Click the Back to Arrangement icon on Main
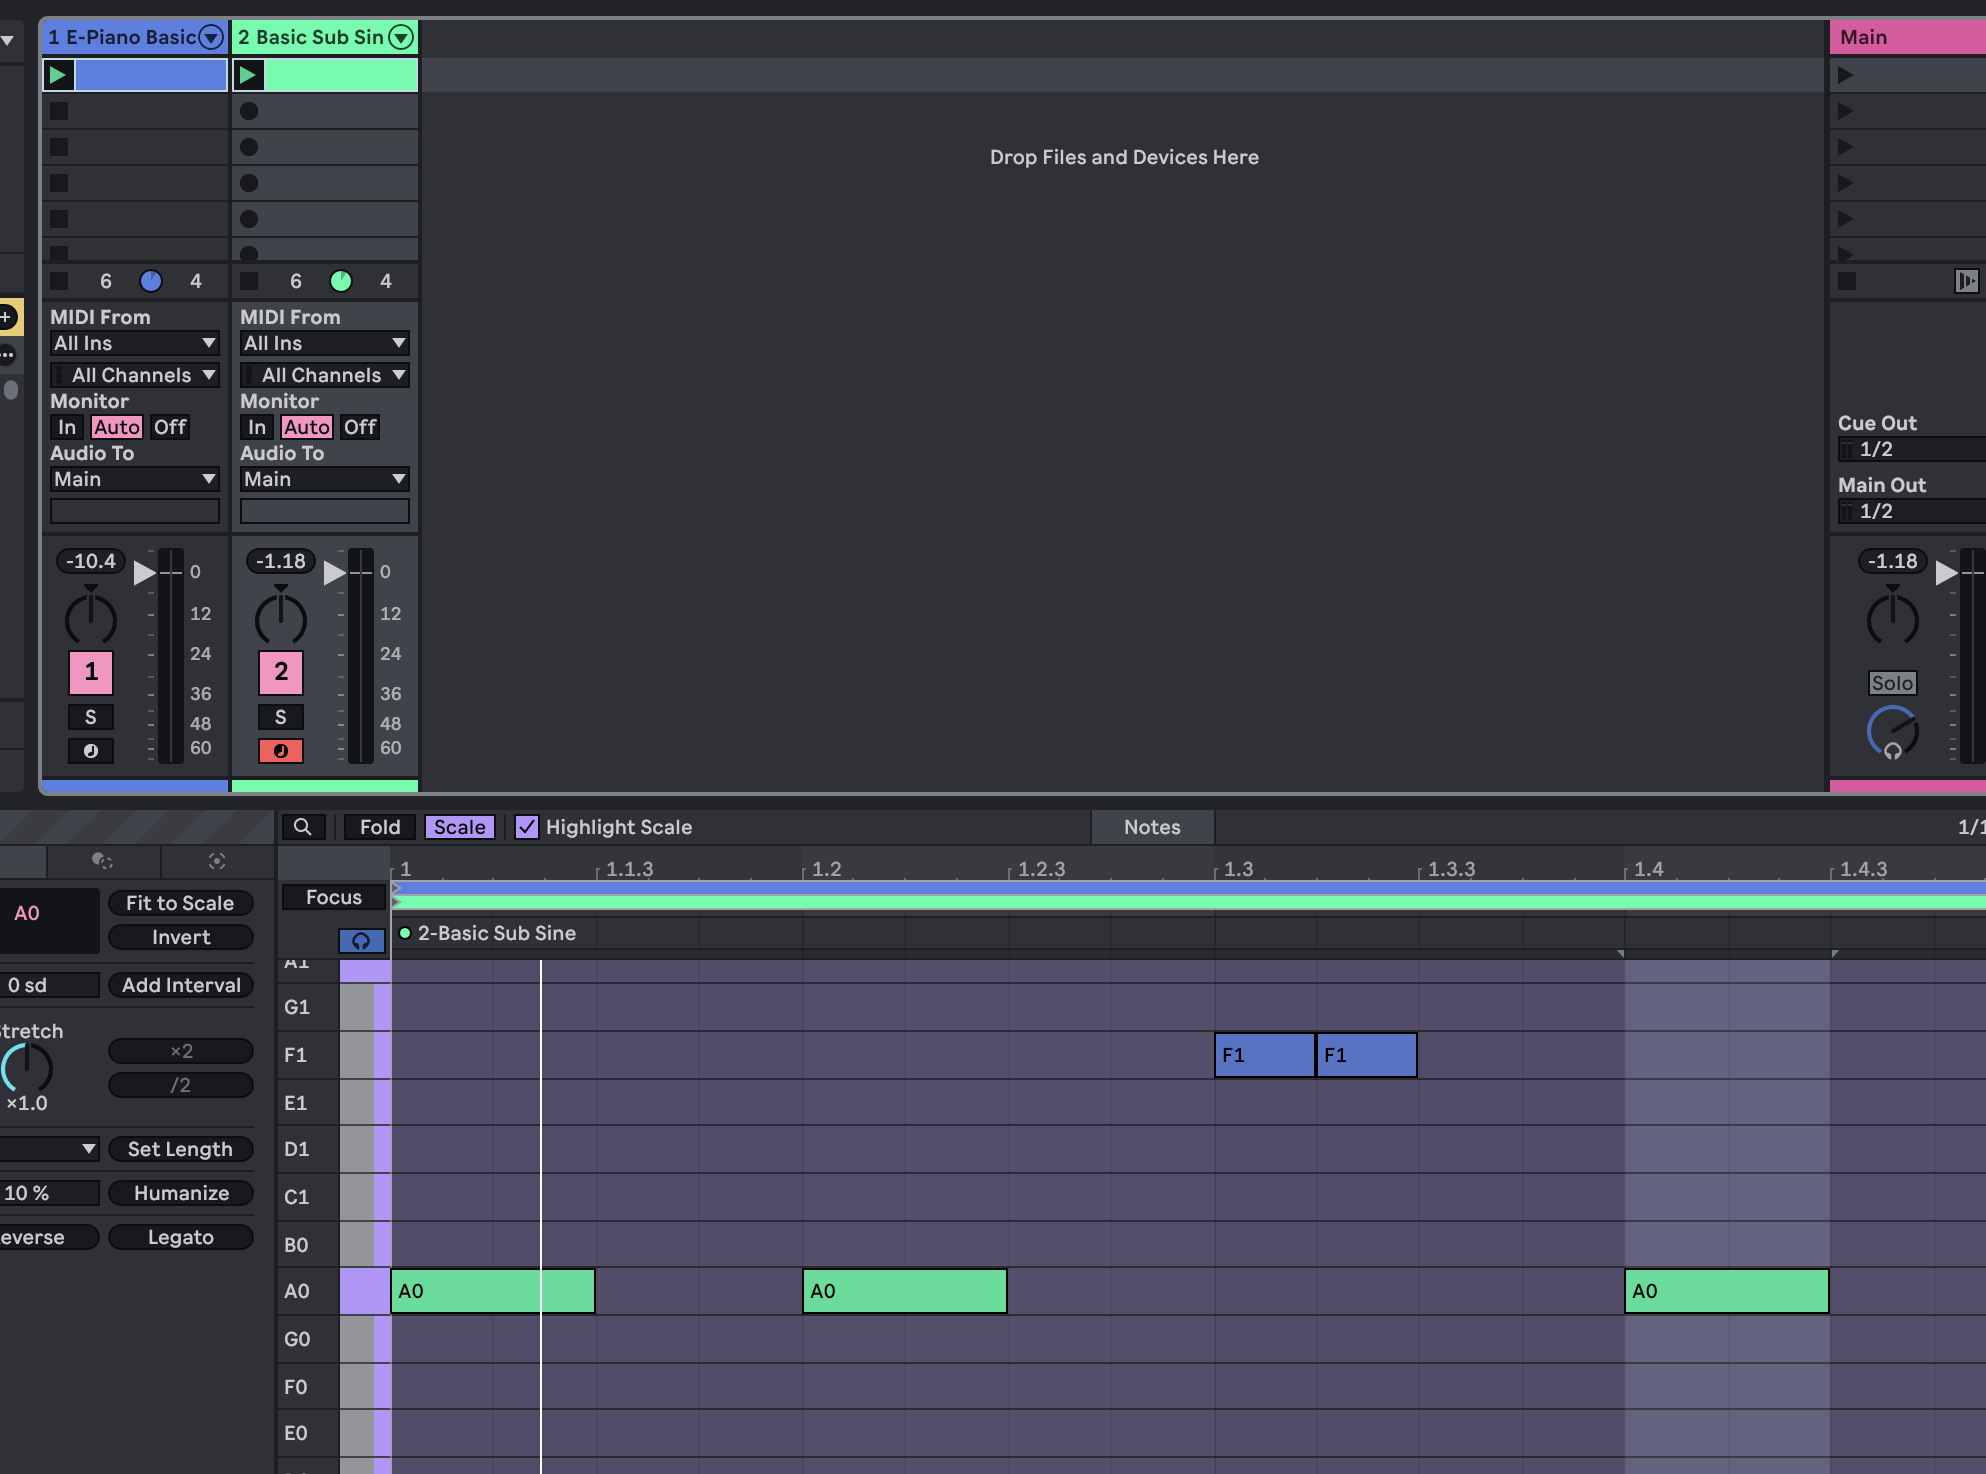1986x1474 pixels. (1965, 281)
